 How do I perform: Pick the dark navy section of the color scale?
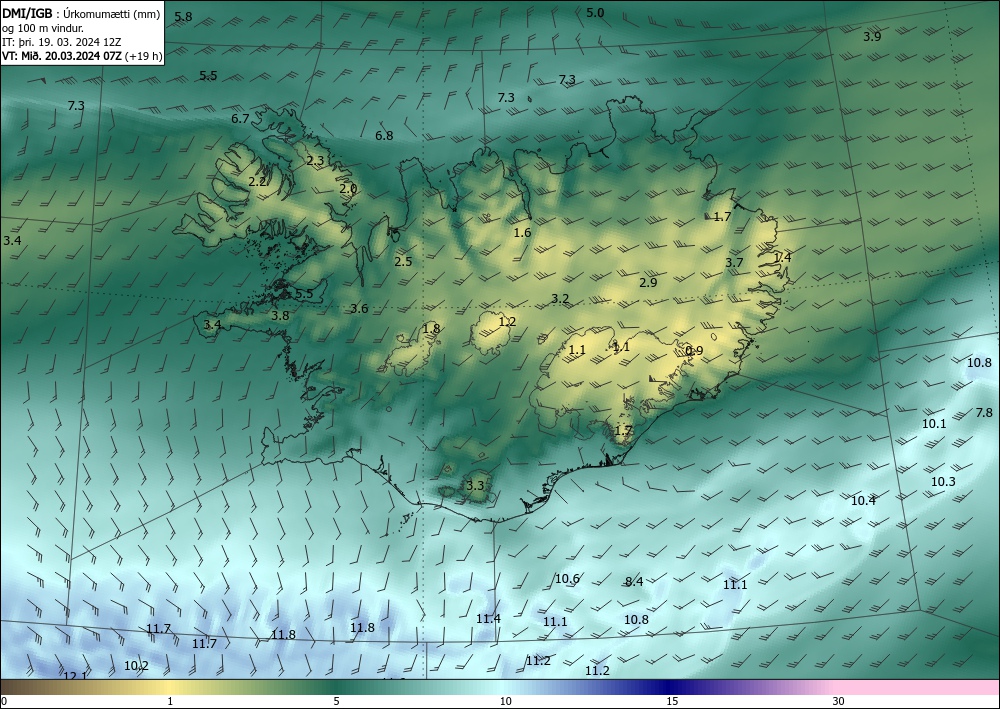coord(666,687)
